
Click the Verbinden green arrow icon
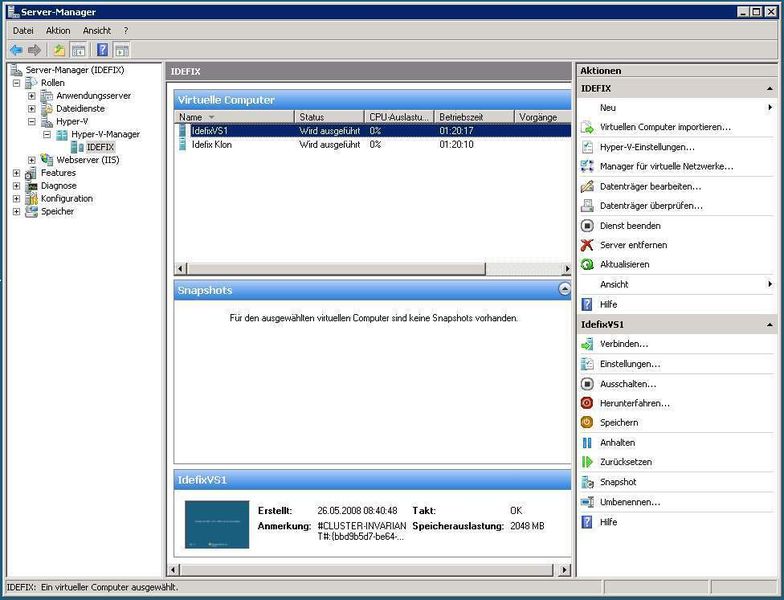[587, 344]
